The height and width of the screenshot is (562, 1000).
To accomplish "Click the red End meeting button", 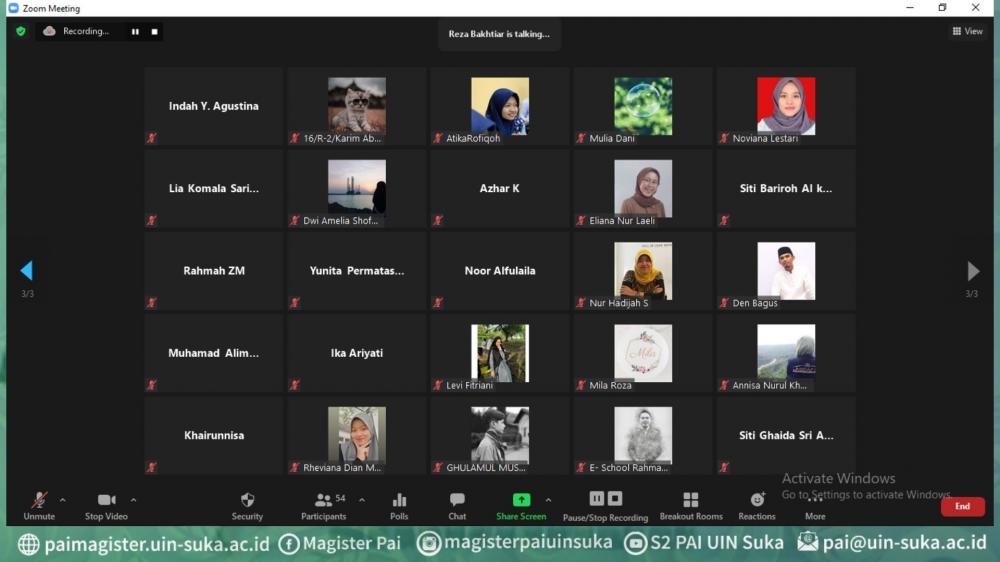I will point(962,506).
